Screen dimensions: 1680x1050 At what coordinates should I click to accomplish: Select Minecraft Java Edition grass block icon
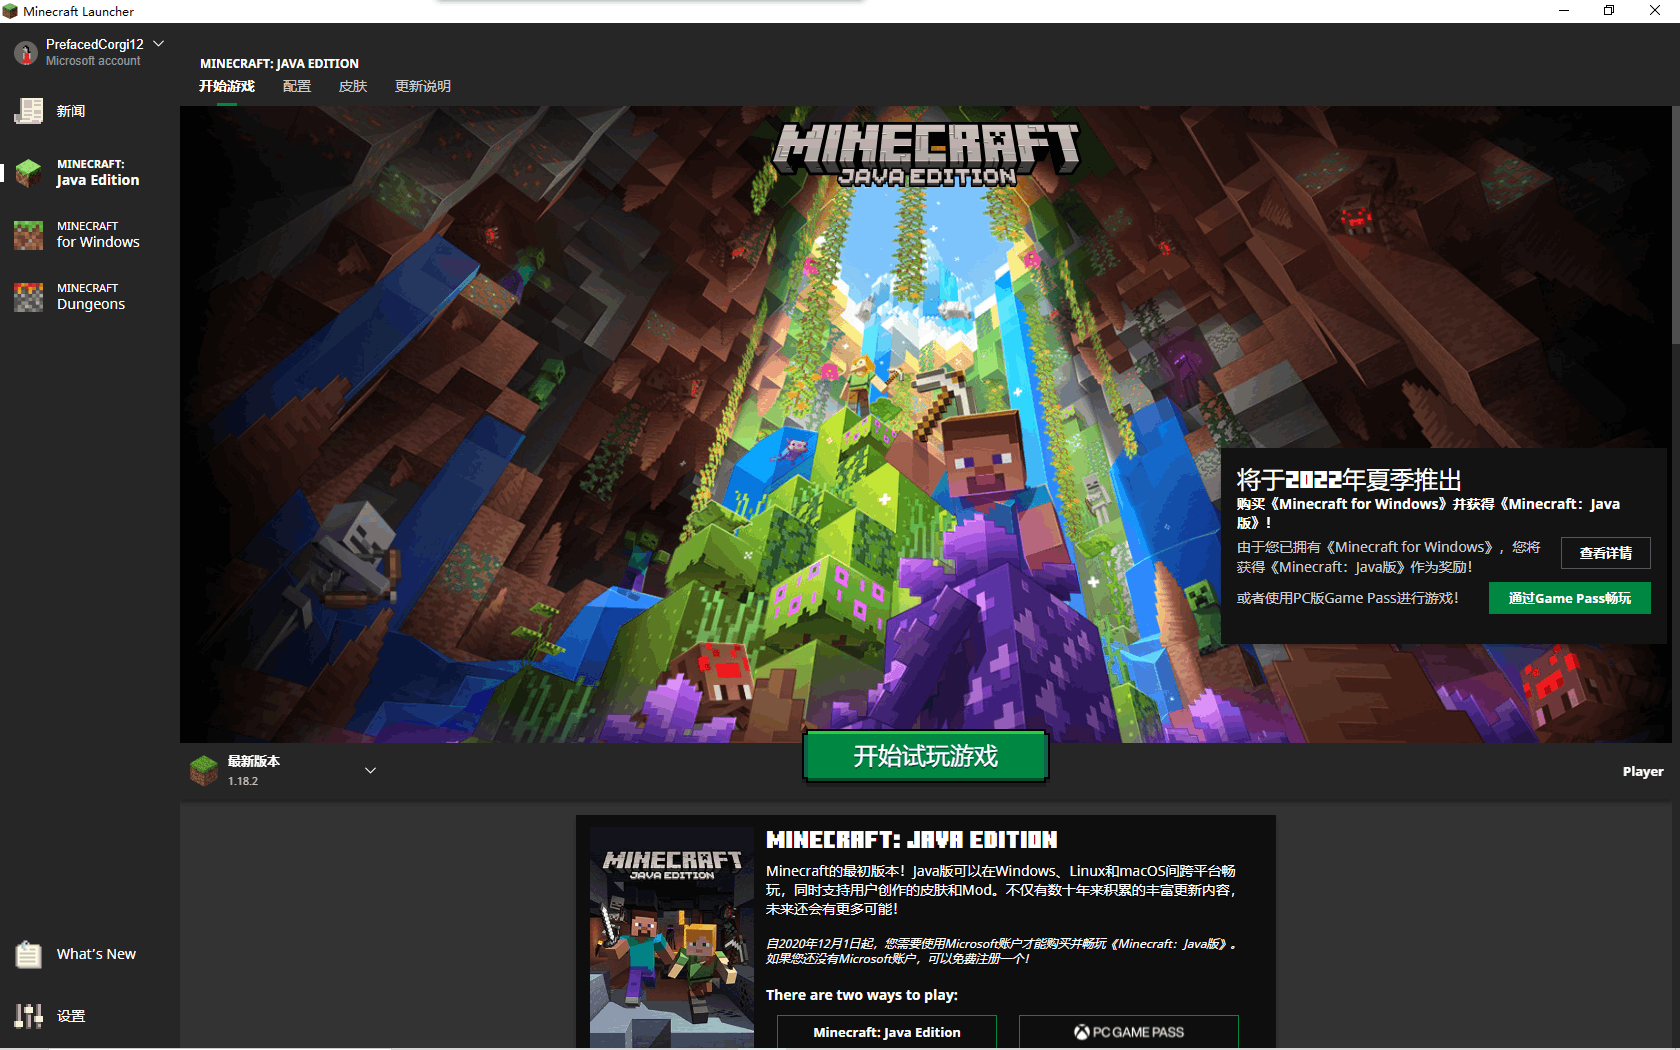coord(29,172)
